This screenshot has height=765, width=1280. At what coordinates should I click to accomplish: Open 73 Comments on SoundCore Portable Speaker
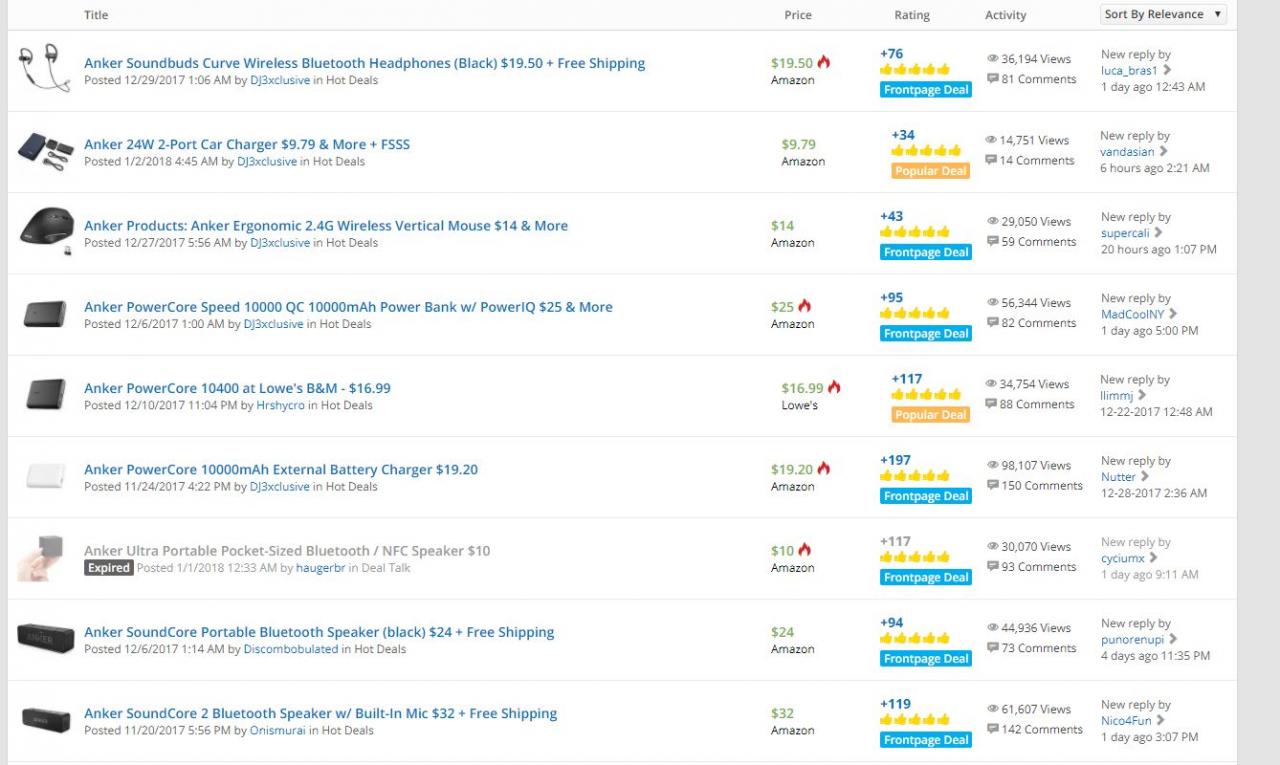tap(1037, 648)
